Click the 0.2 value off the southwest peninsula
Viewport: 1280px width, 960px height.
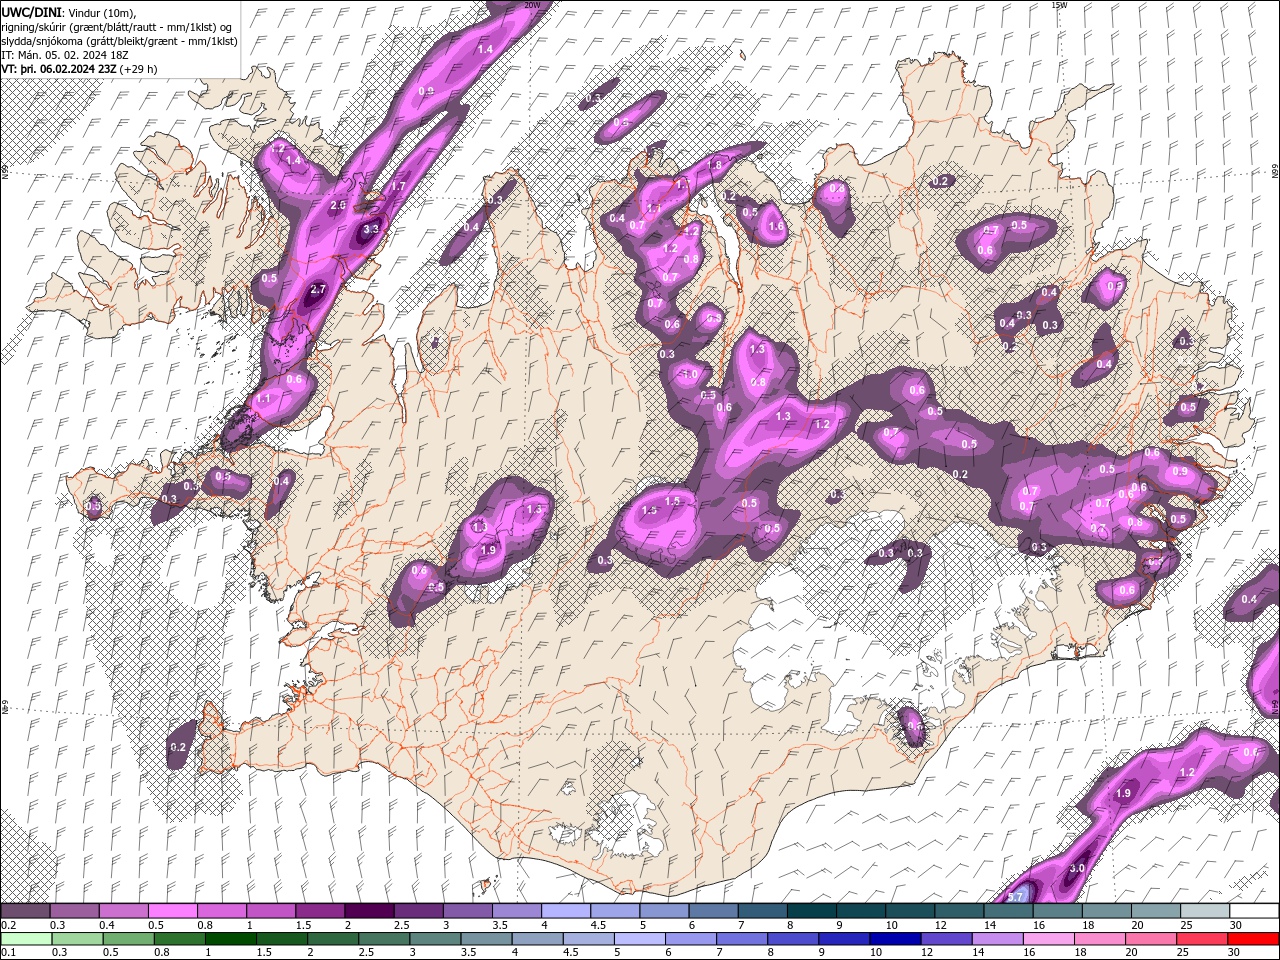179,747
